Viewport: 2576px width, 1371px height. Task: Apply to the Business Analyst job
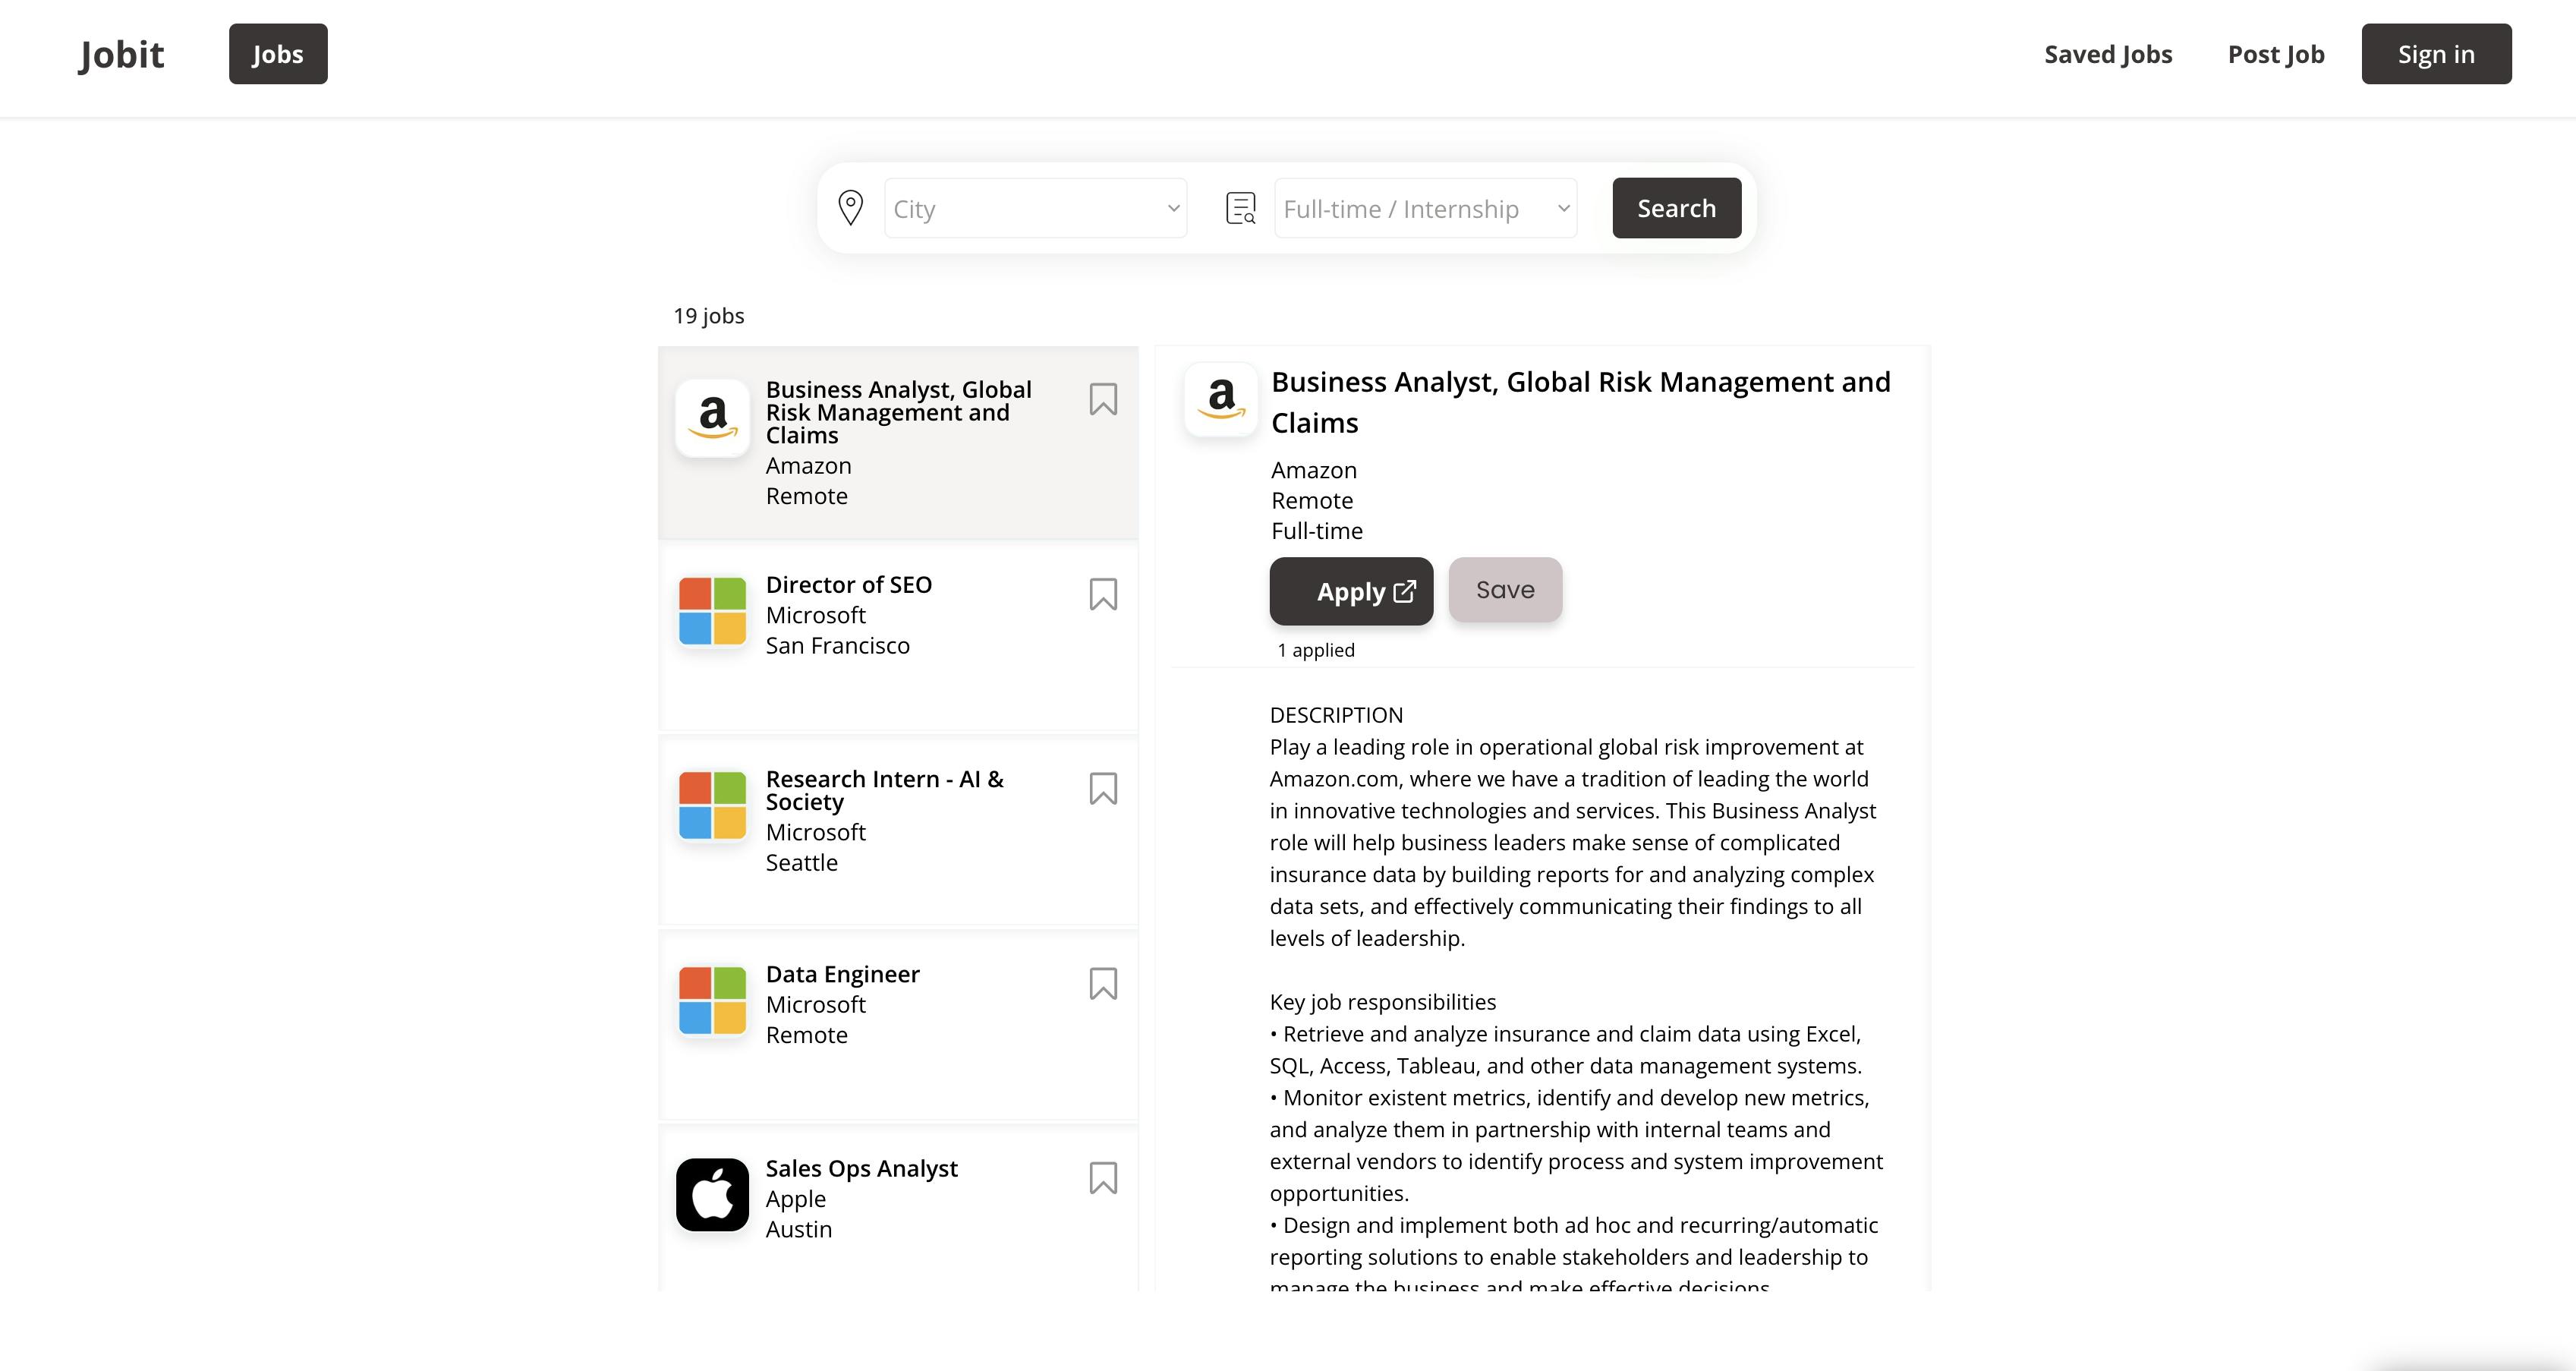pyautogui.click(x=1351, y=591)
